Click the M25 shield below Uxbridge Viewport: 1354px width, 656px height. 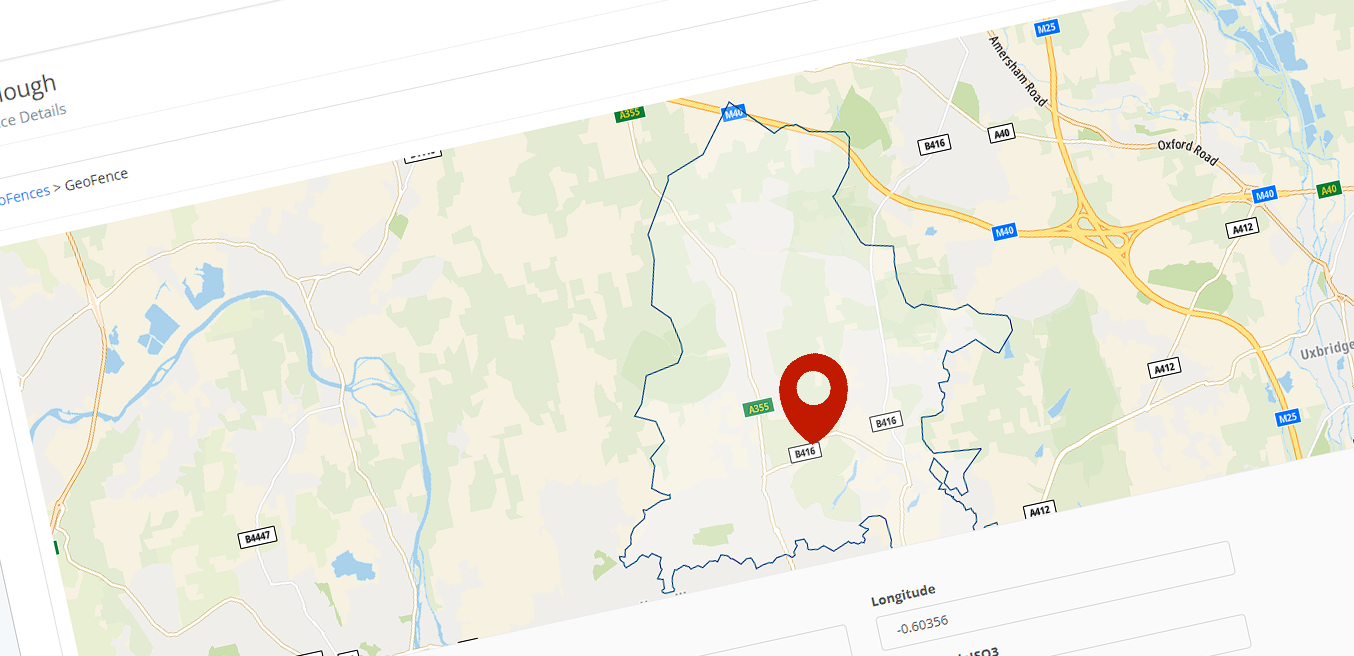click(1289, 418)
